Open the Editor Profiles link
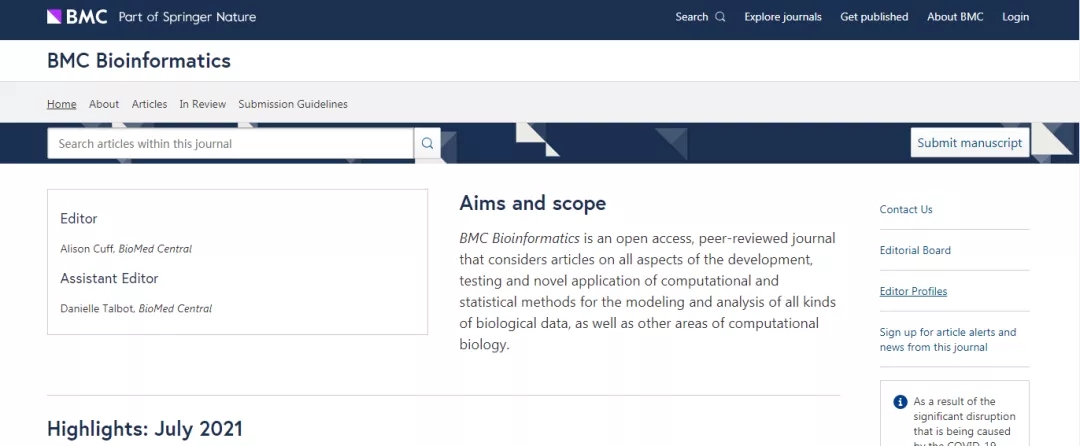This screenshot has width=1080, height=446. (x=913, y=291)
